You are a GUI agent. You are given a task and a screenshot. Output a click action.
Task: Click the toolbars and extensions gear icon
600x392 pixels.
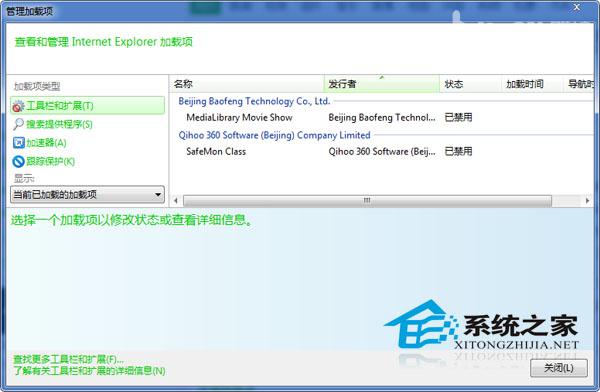coord(18,106)
